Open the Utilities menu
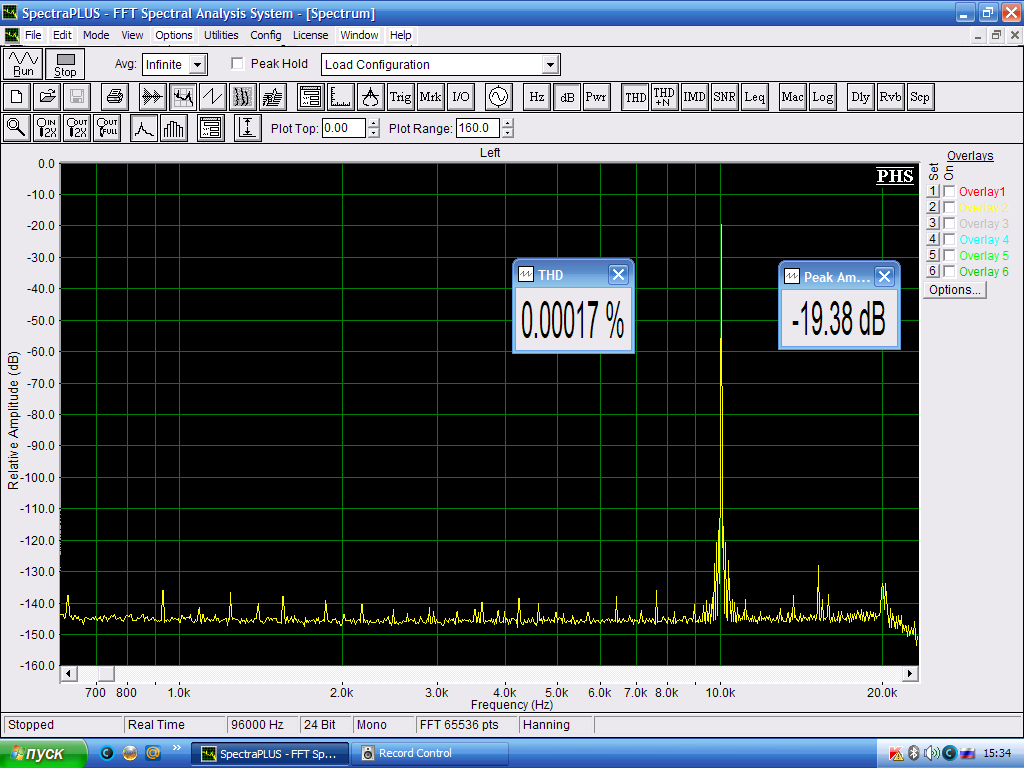The width and height of the screenshot is (1024, 768). click(221, 35)
